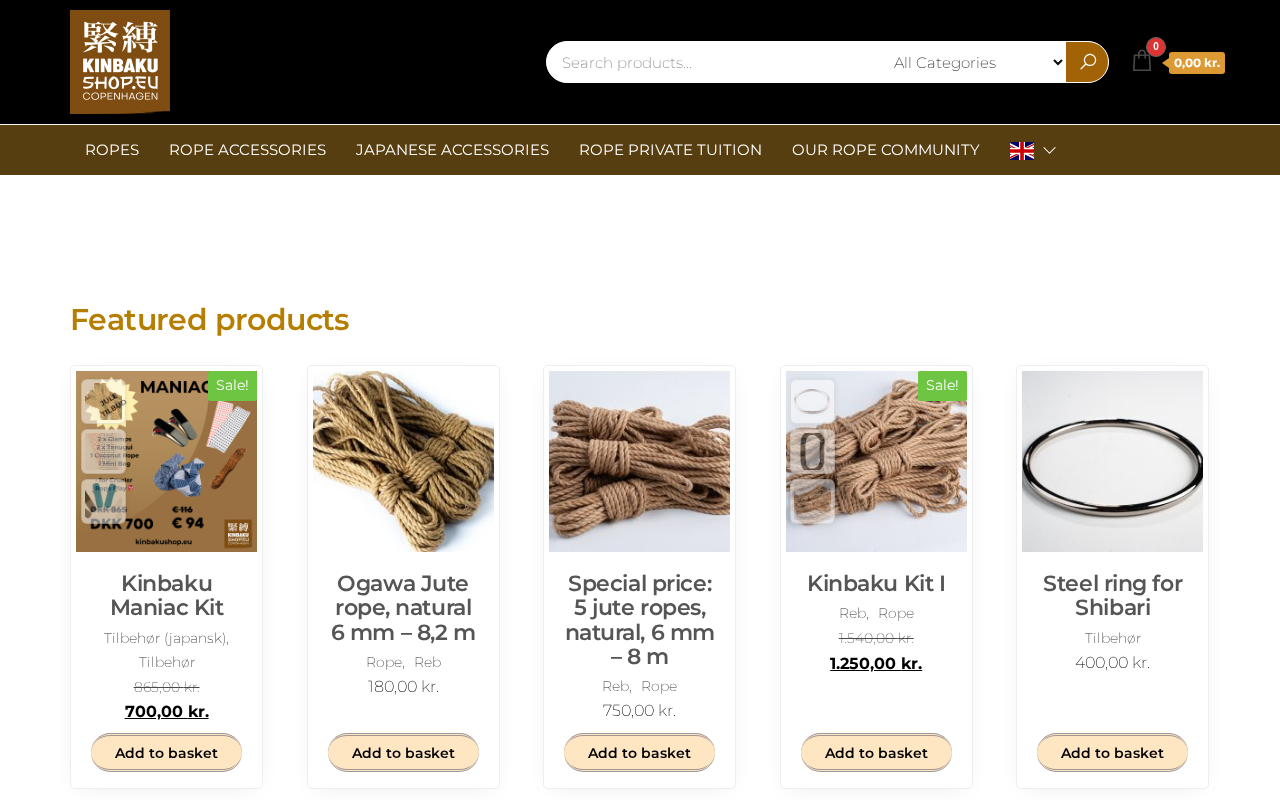
Task: Open the Rope Accessories menu
Action: [x=247, y=150]
